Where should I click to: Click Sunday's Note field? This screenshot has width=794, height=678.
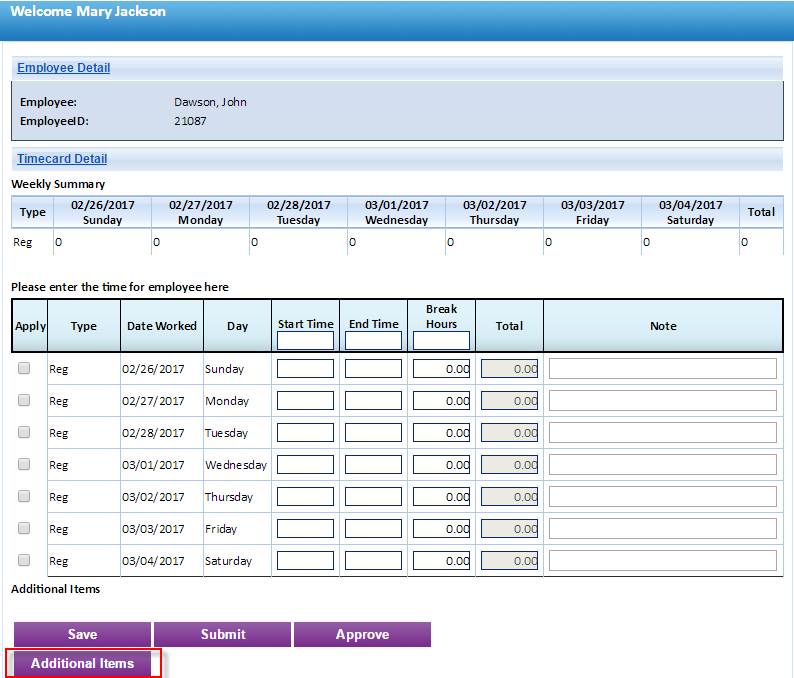[x=663, y=369]
